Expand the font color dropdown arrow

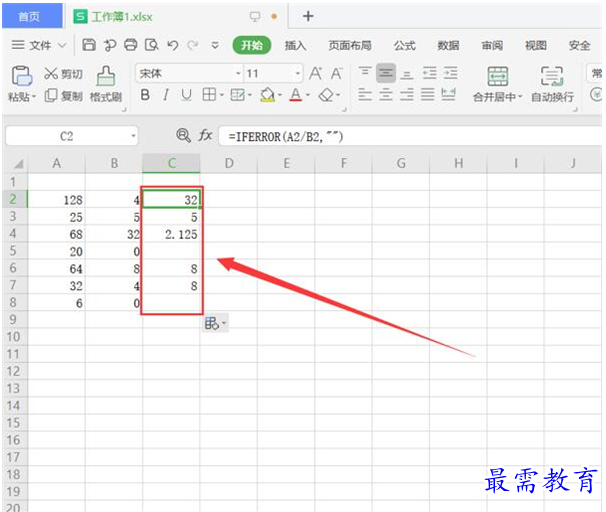(308, 95)
